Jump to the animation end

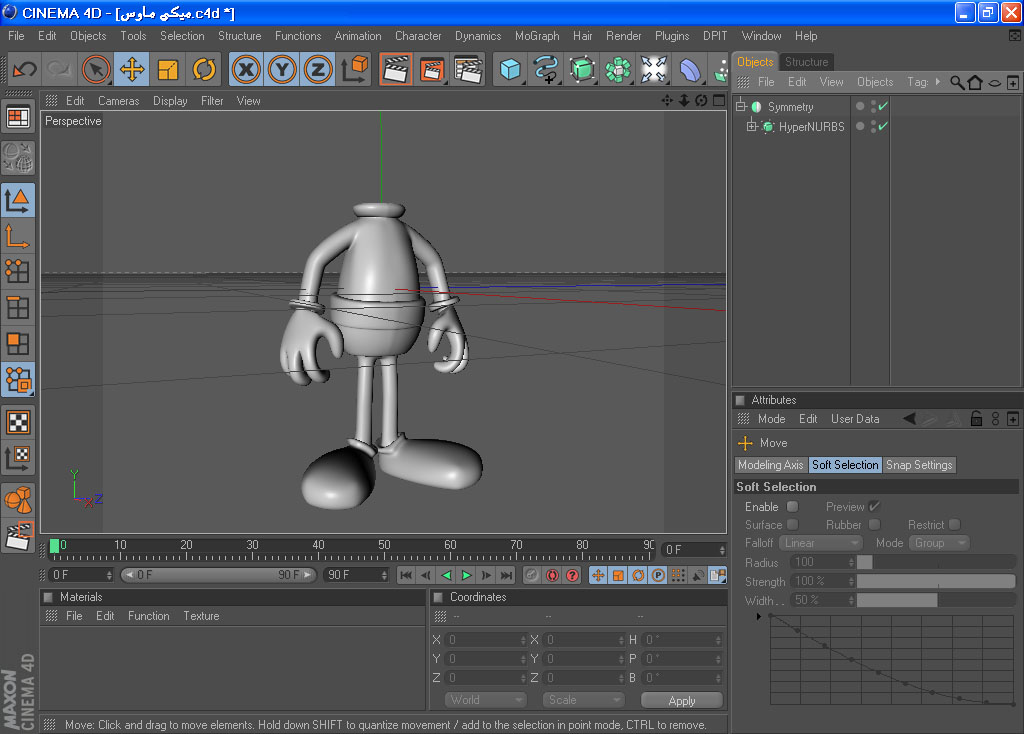pos(506,575)
